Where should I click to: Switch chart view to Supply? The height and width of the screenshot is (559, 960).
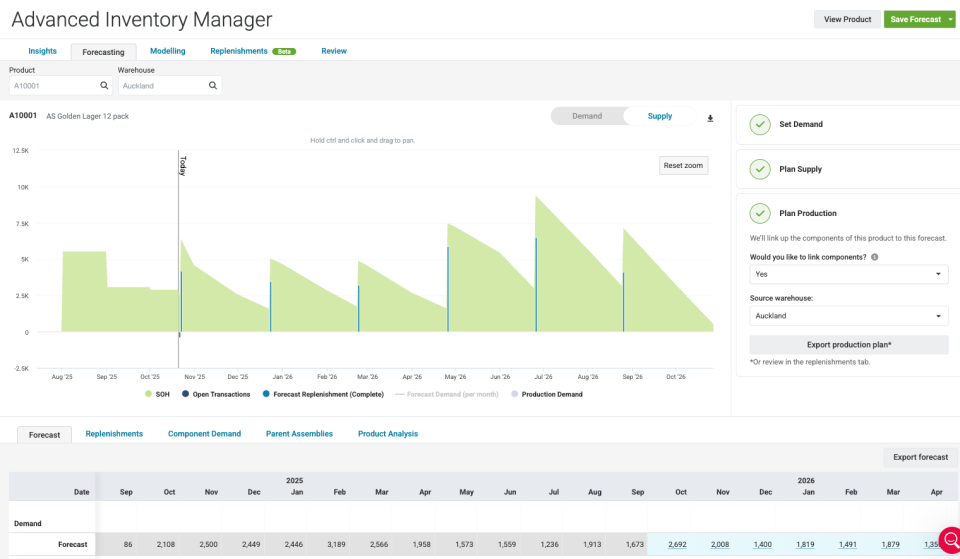(x=660, y=116)
